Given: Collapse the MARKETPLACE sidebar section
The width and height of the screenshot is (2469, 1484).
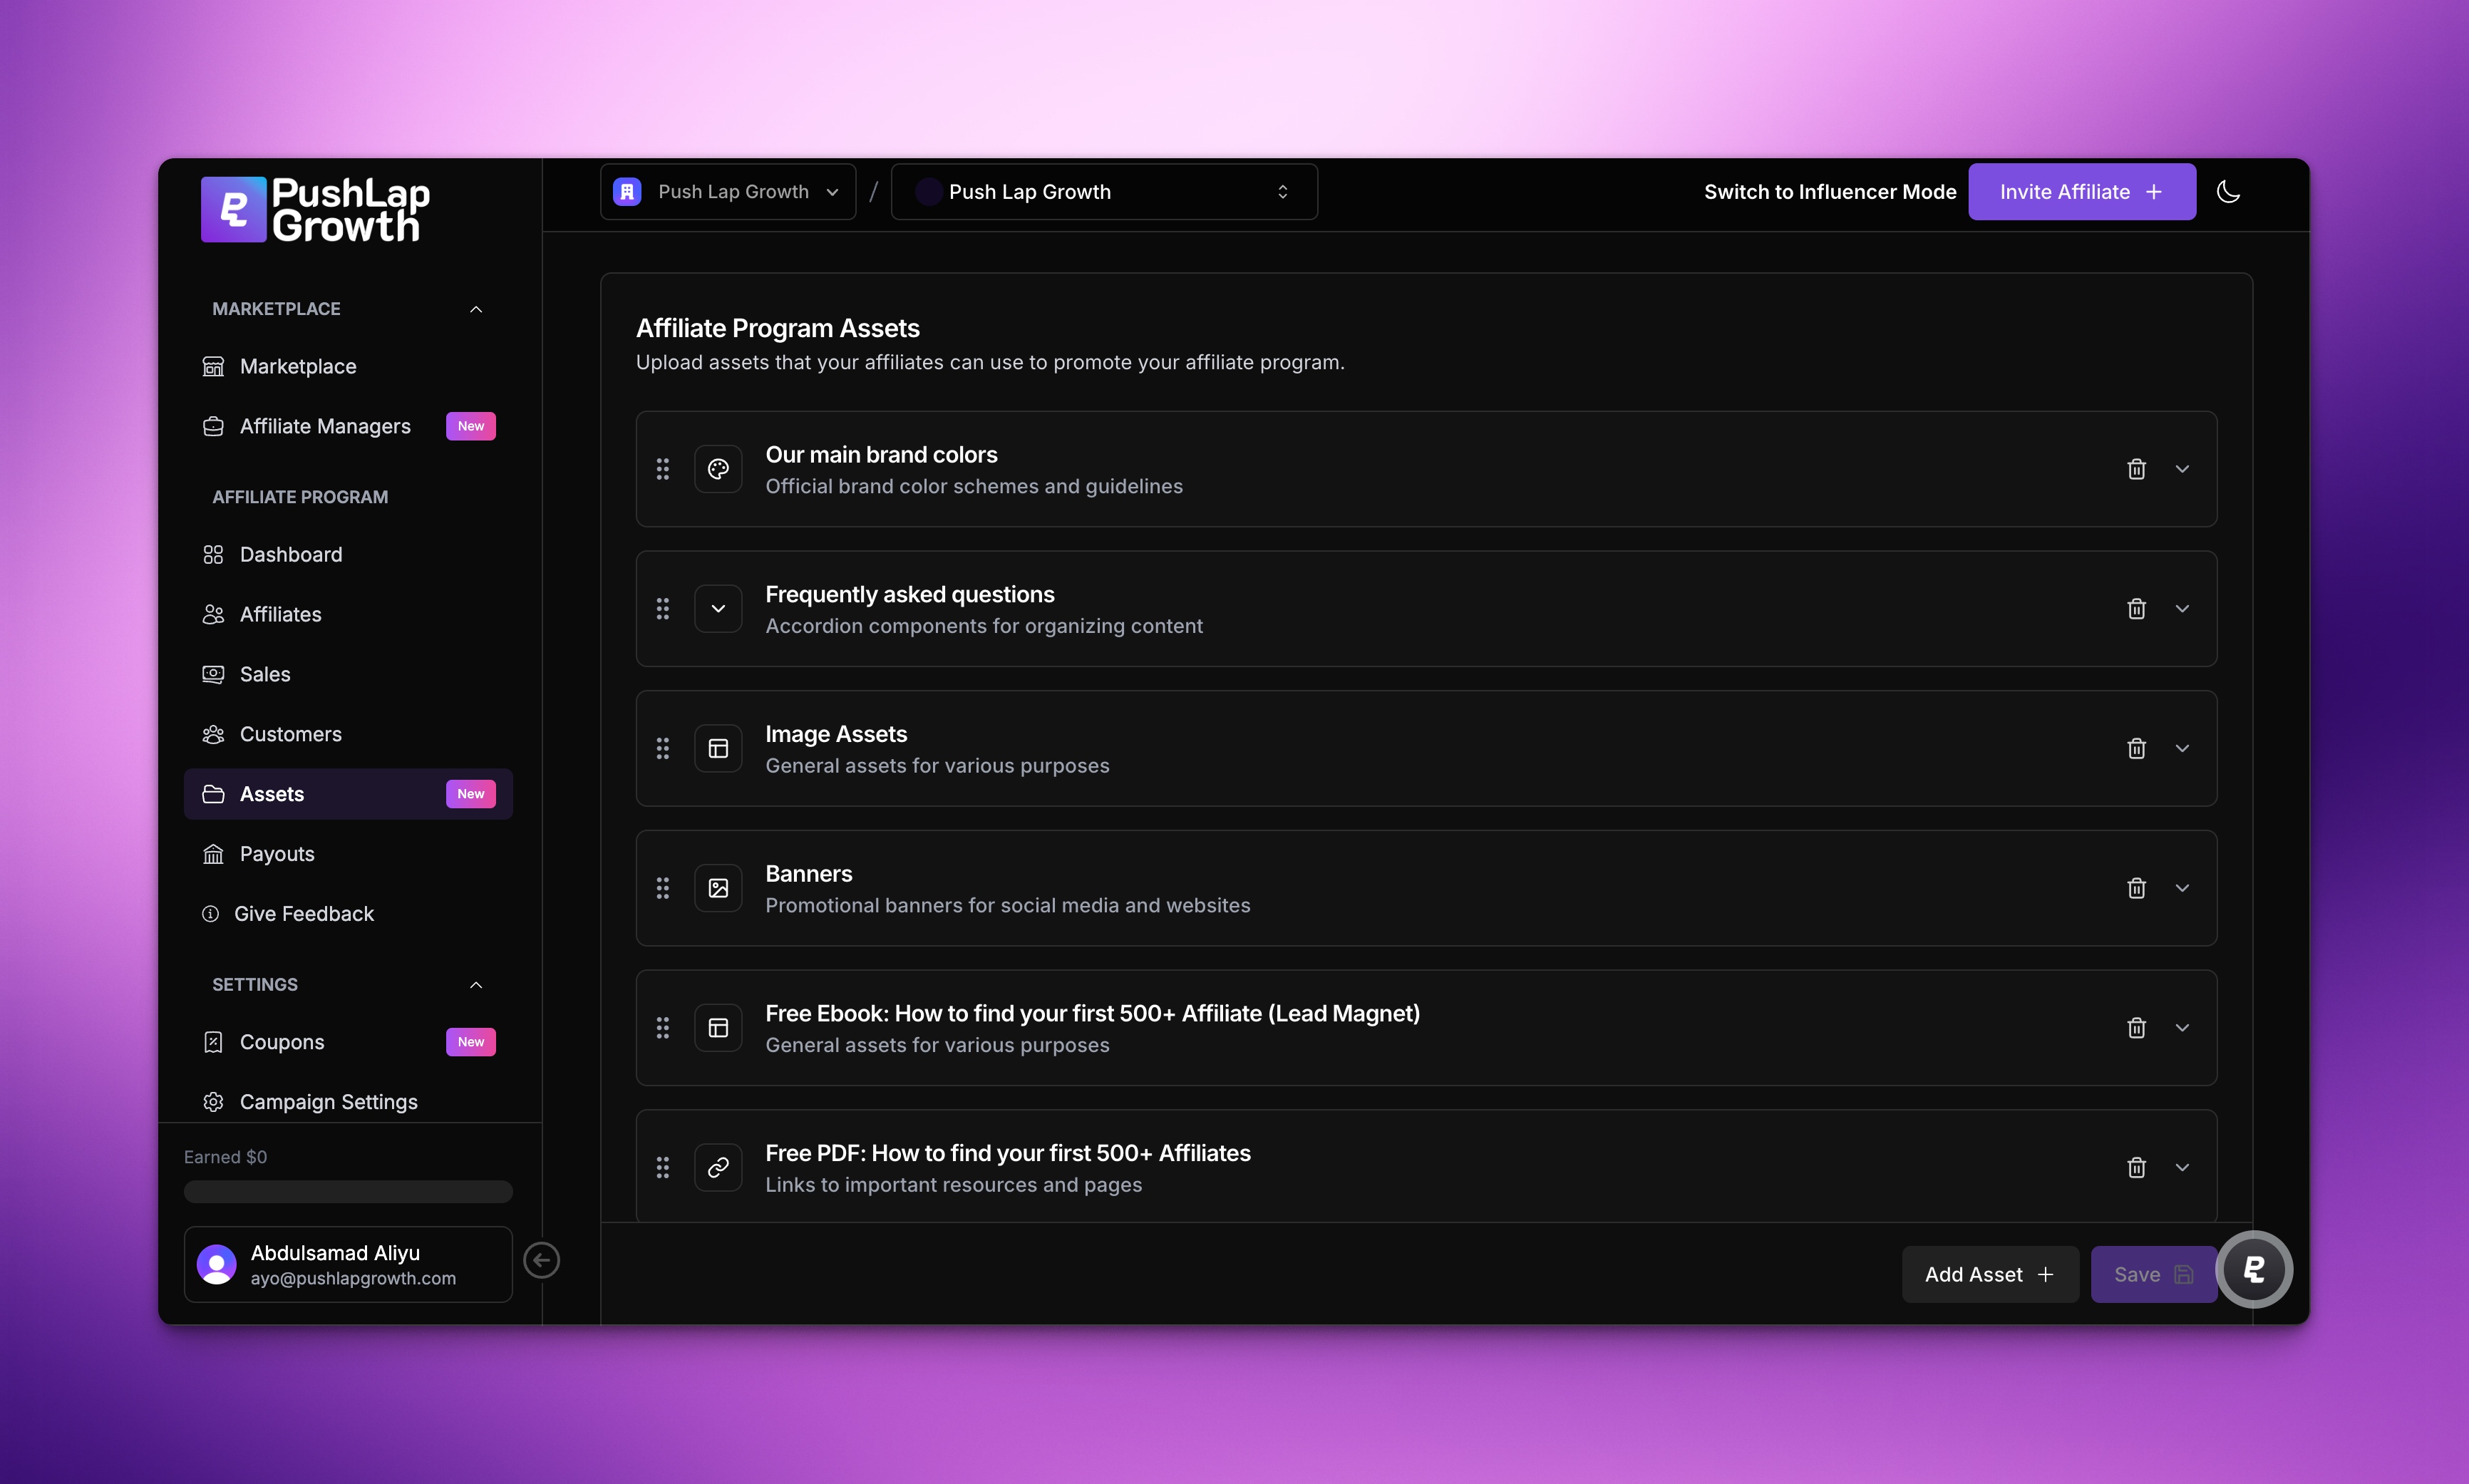Looking at the screenshot, I should pos(476,308).
